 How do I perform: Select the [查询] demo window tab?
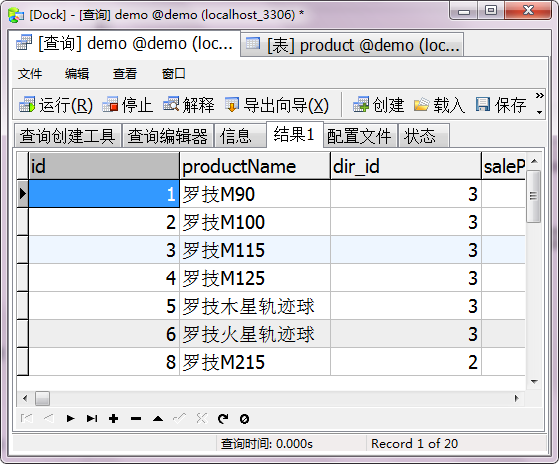point(124,44)
